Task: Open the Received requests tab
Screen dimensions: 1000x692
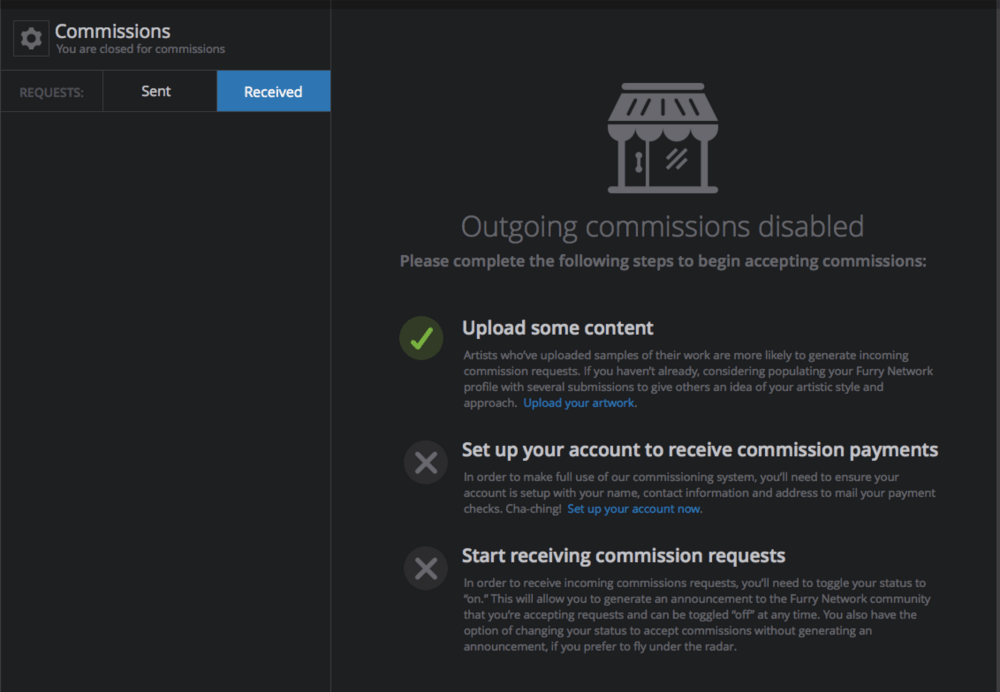Action: tap(273, 90)
